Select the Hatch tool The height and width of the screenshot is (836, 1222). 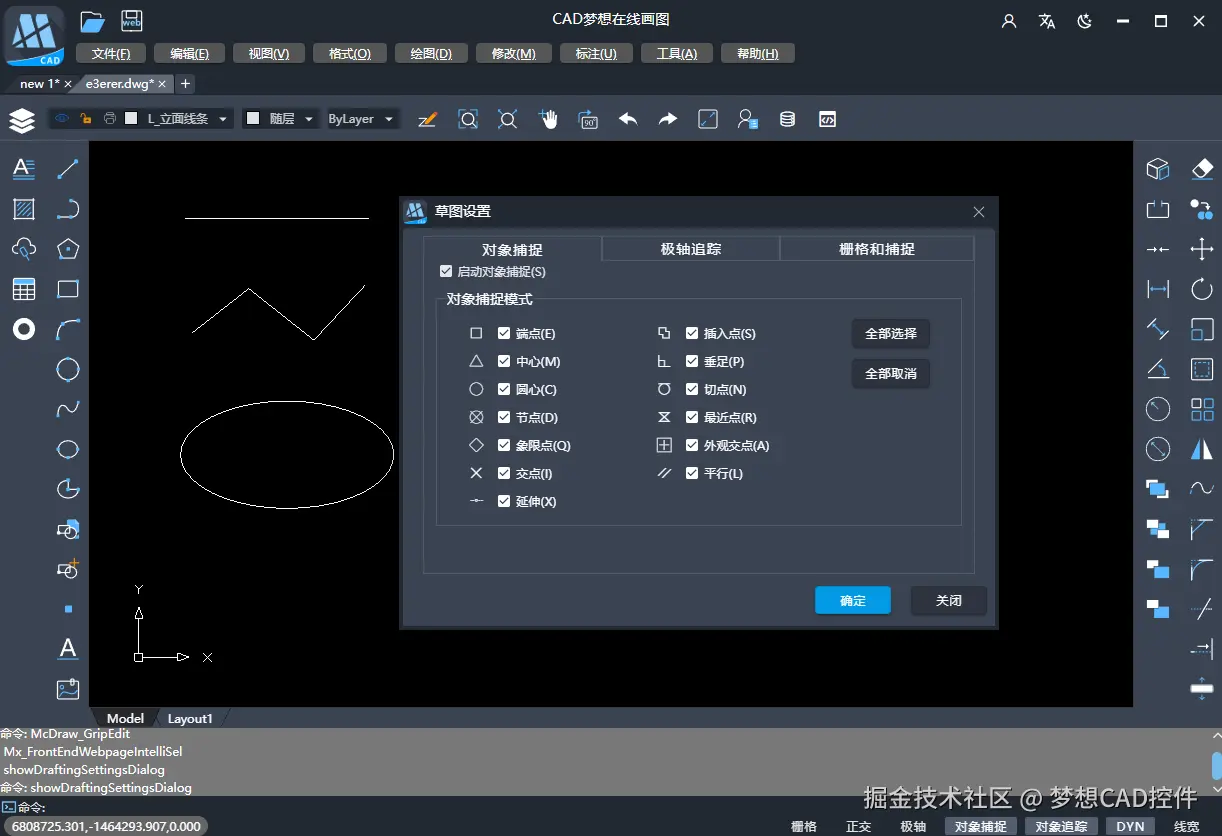tap(22, 209)
